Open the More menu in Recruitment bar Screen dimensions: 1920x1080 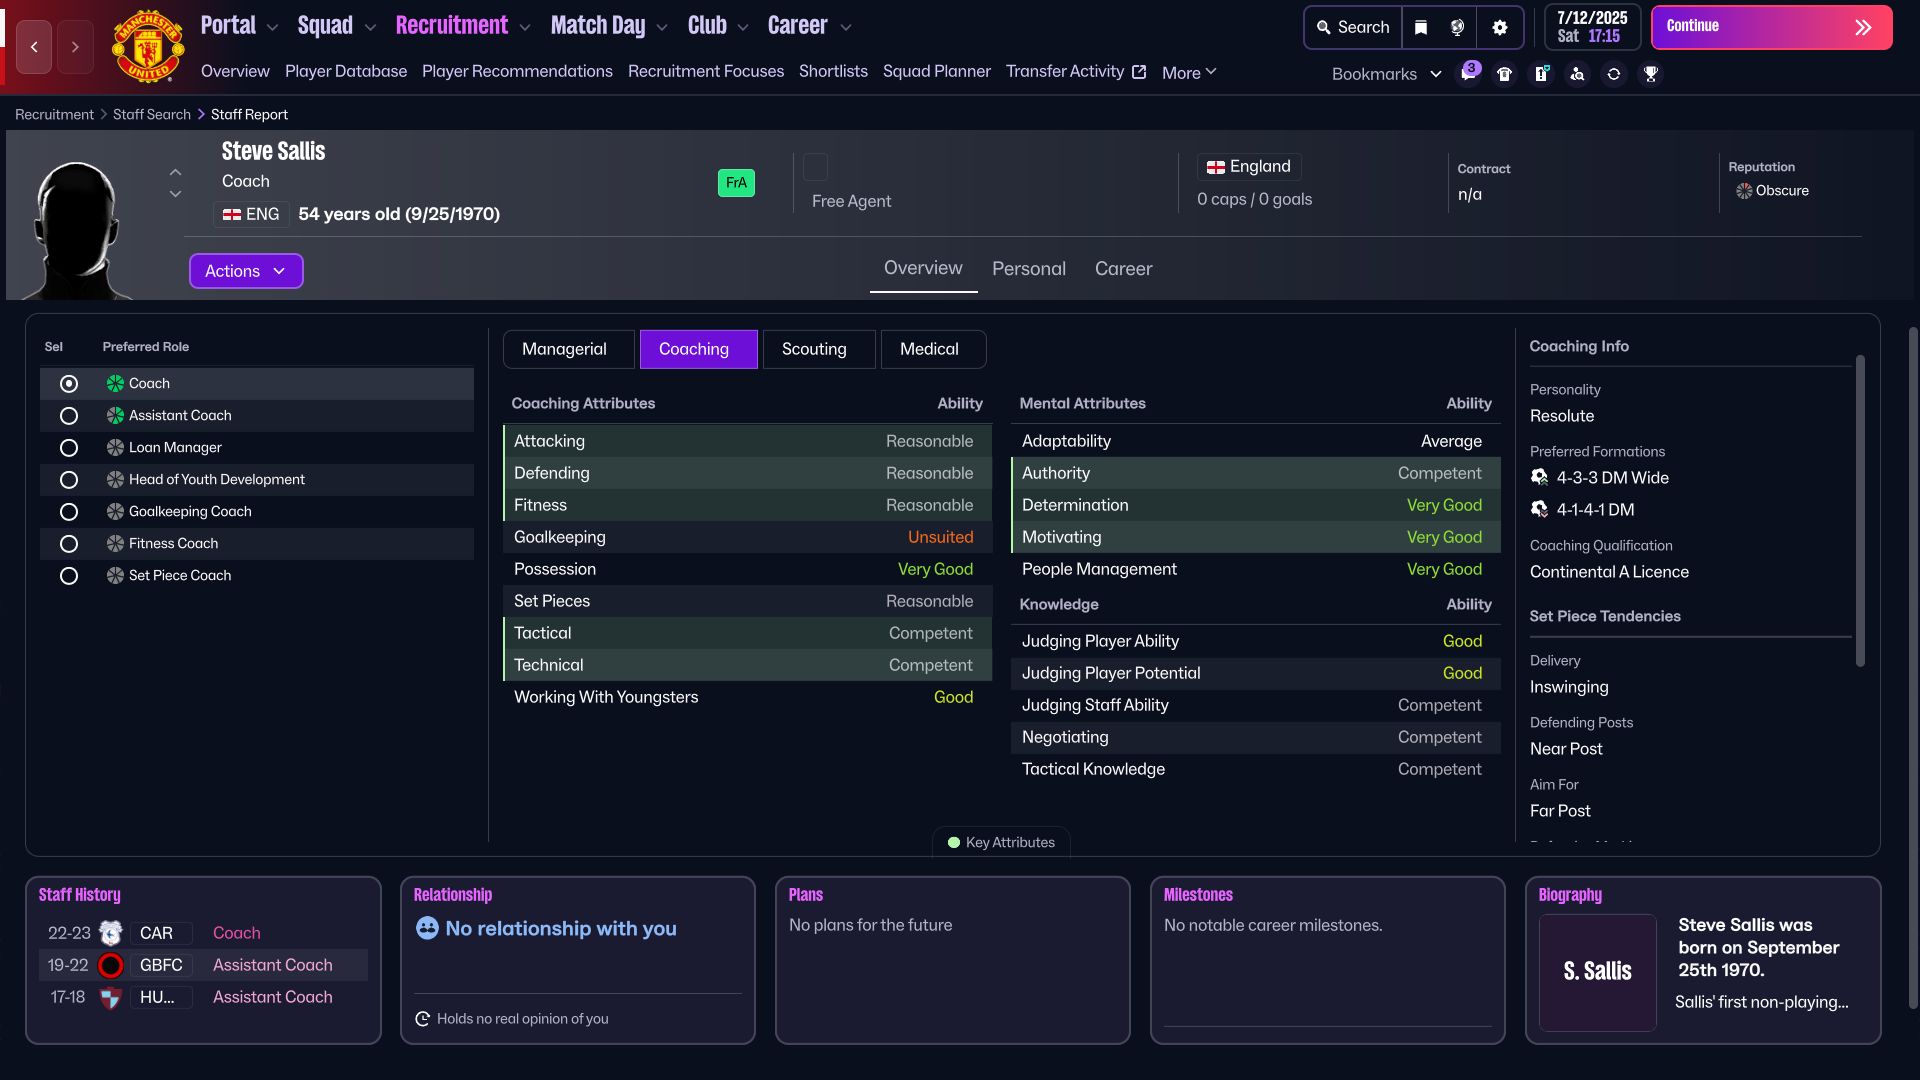pos(1188,71)
